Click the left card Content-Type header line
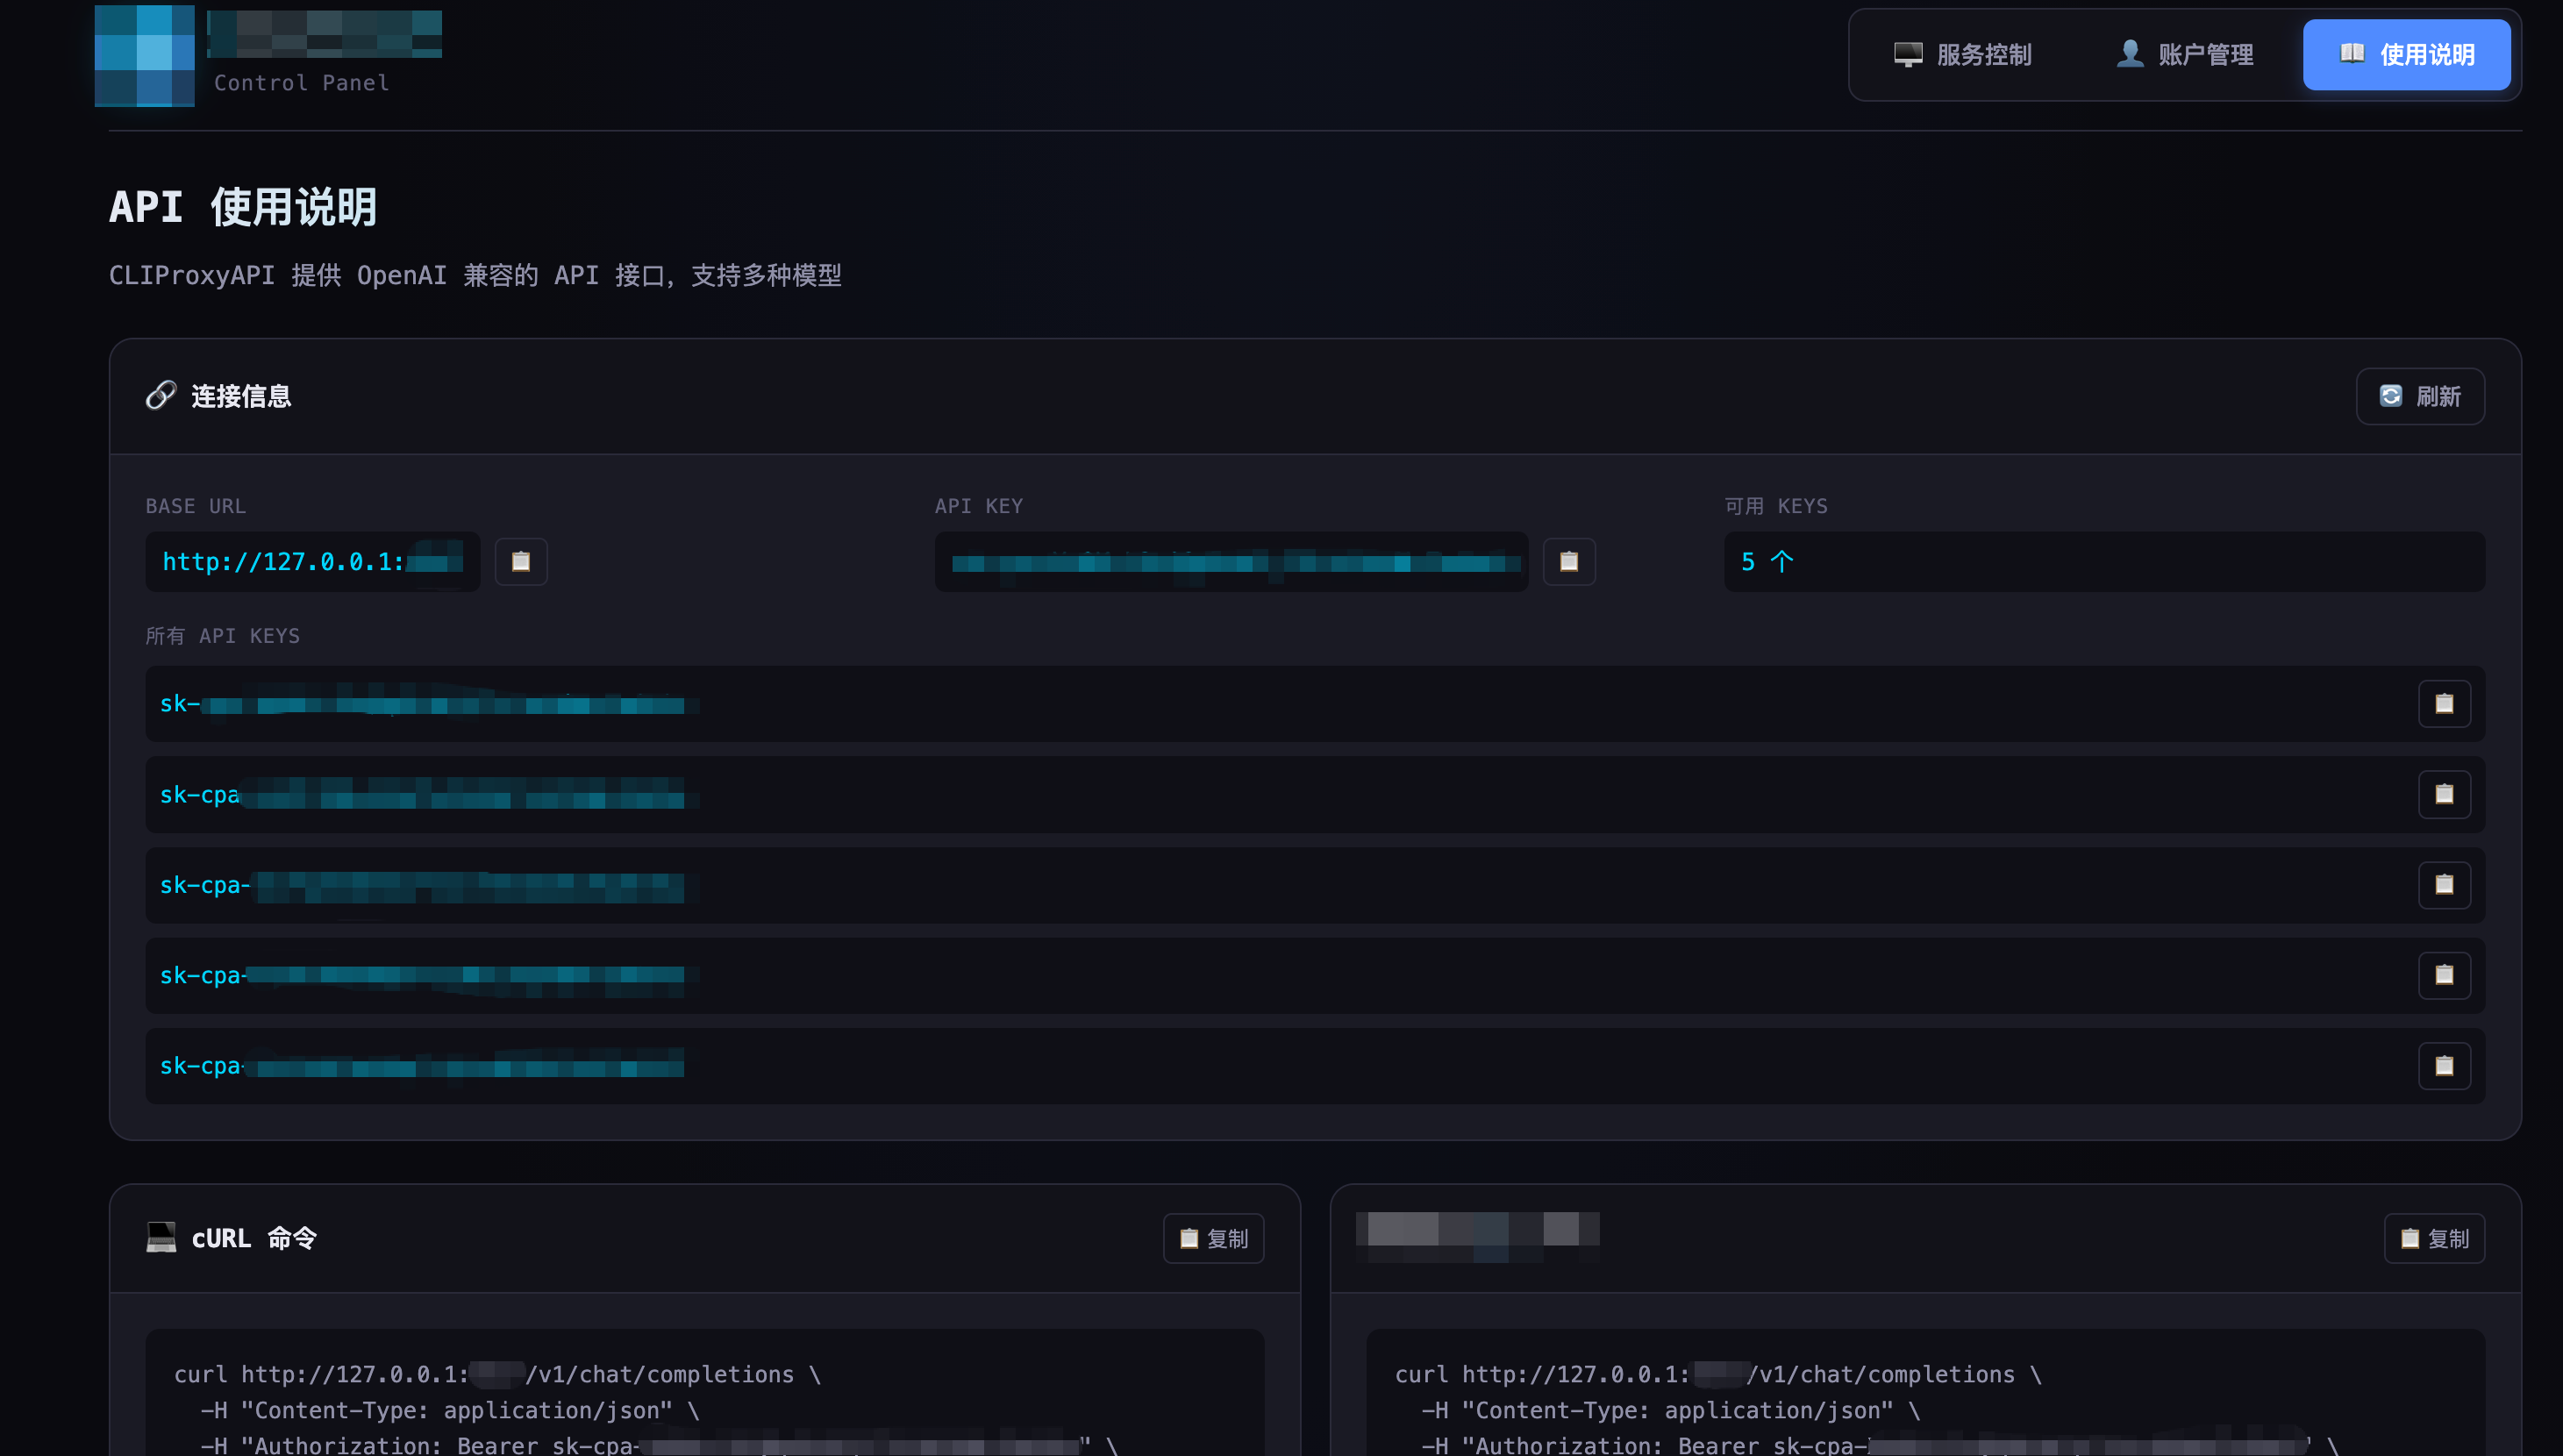This screenshot has height=1456, width=2563. click(450, 1410)
